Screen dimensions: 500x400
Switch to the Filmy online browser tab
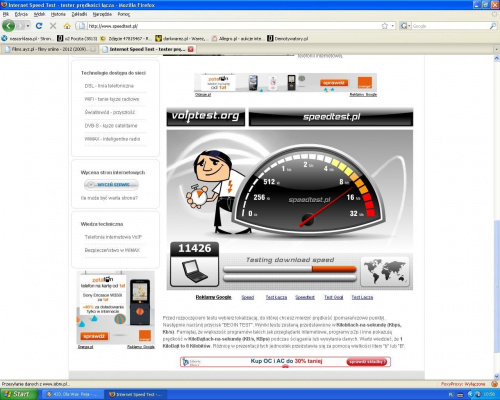(50, 49)
